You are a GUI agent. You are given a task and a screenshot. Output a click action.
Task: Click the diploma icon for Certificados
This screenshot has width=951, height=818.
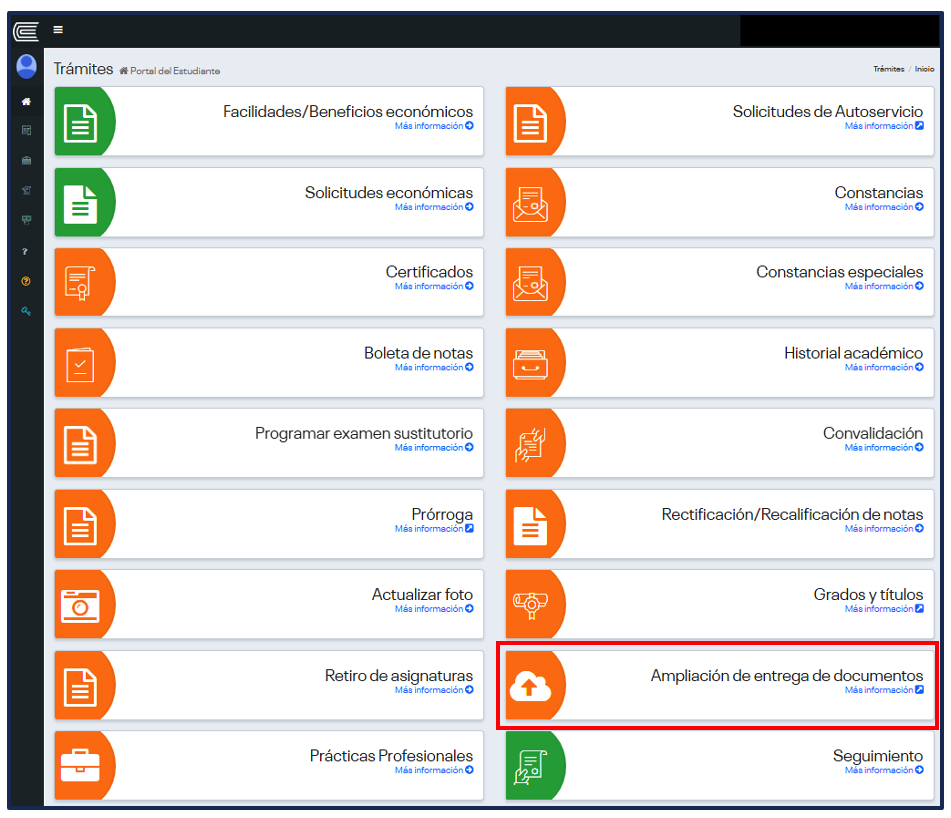click(80, 283)
